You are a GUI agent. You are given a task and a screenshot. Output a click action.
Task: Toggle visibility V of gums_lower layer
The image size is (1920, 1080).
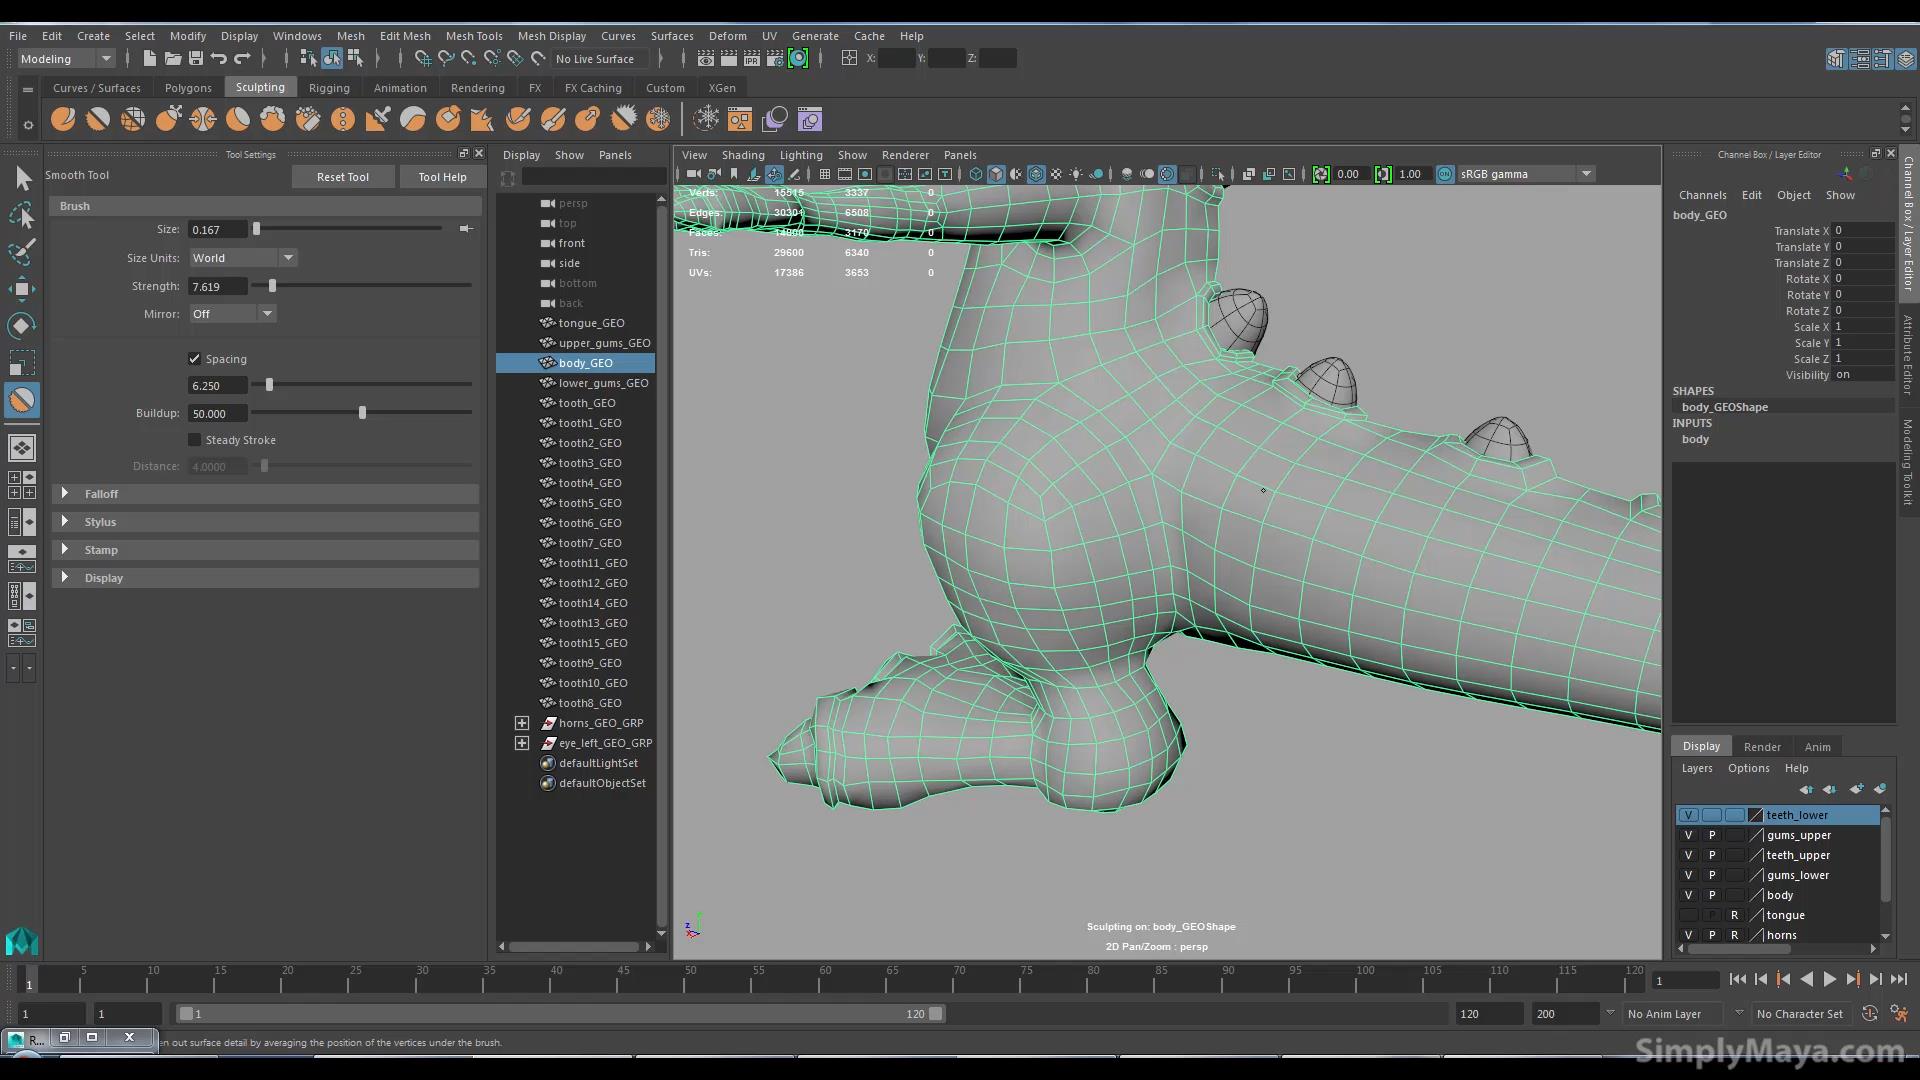(1689, 875)
